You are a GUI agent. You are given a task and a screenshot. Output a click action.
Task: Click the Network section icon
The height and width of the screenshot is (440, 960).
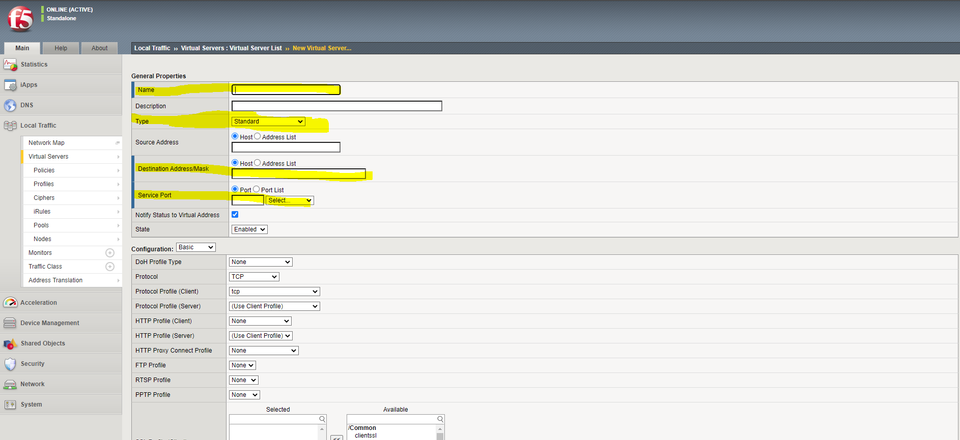pyautogui.click(x=11, y=384)
